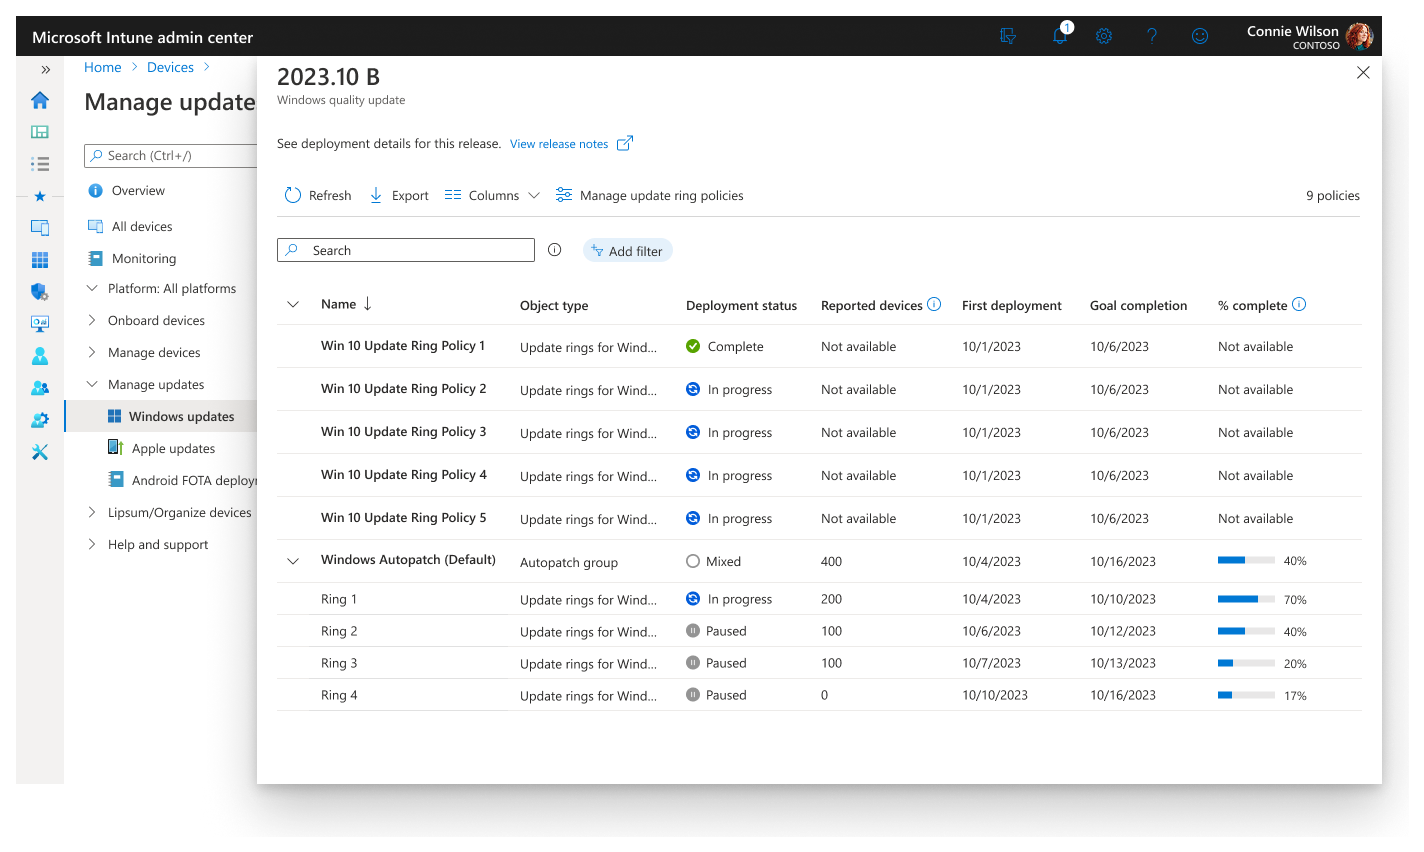This screenshot has width=1424, height=852.
Task: Expand Lipsum/Organize devices in the sidebar
Action: click(x=92, y=512)
